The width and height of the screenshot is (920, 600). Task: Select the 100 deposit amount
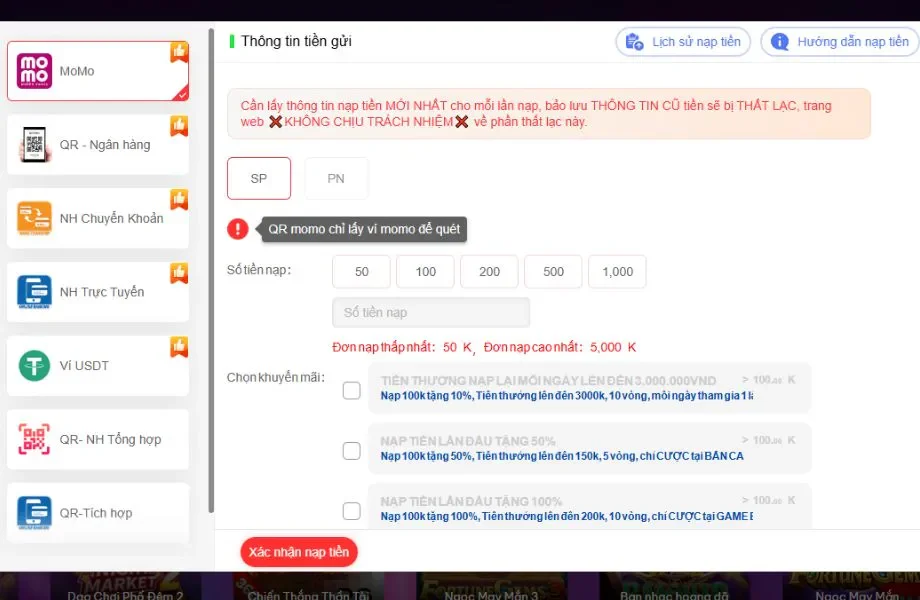pos(424,271)
